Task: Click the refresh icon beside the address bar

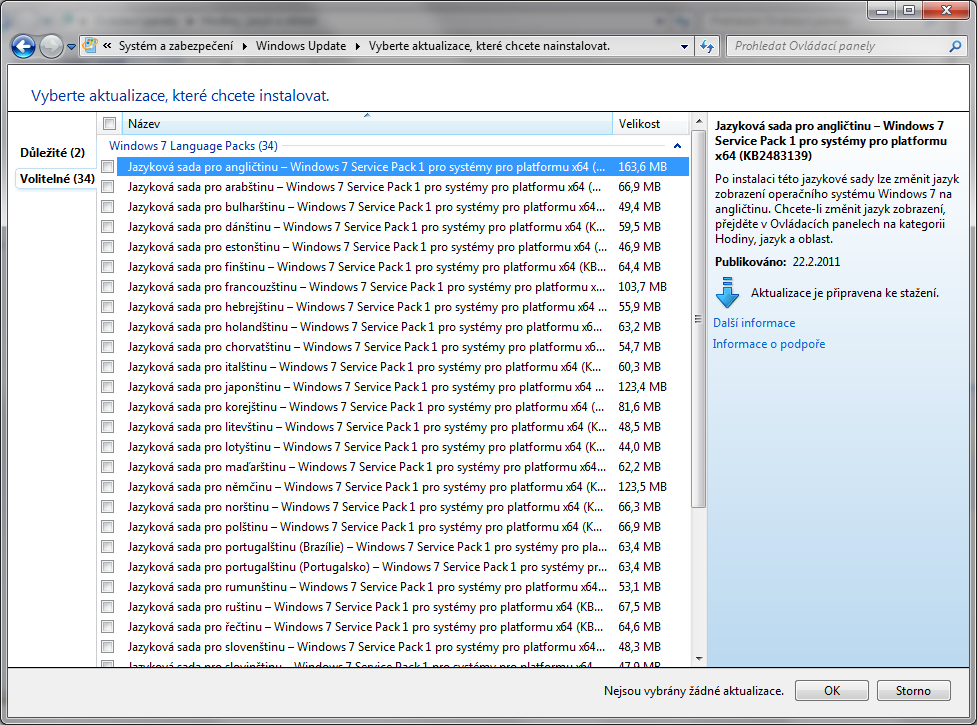Action: click(707, 46)
